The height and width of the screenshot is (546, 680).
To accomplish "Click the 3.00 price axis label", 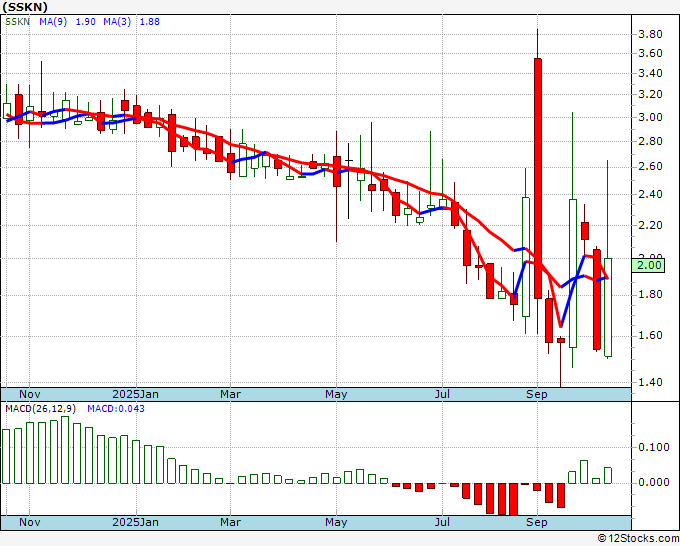I will click(x=650, y=117).
